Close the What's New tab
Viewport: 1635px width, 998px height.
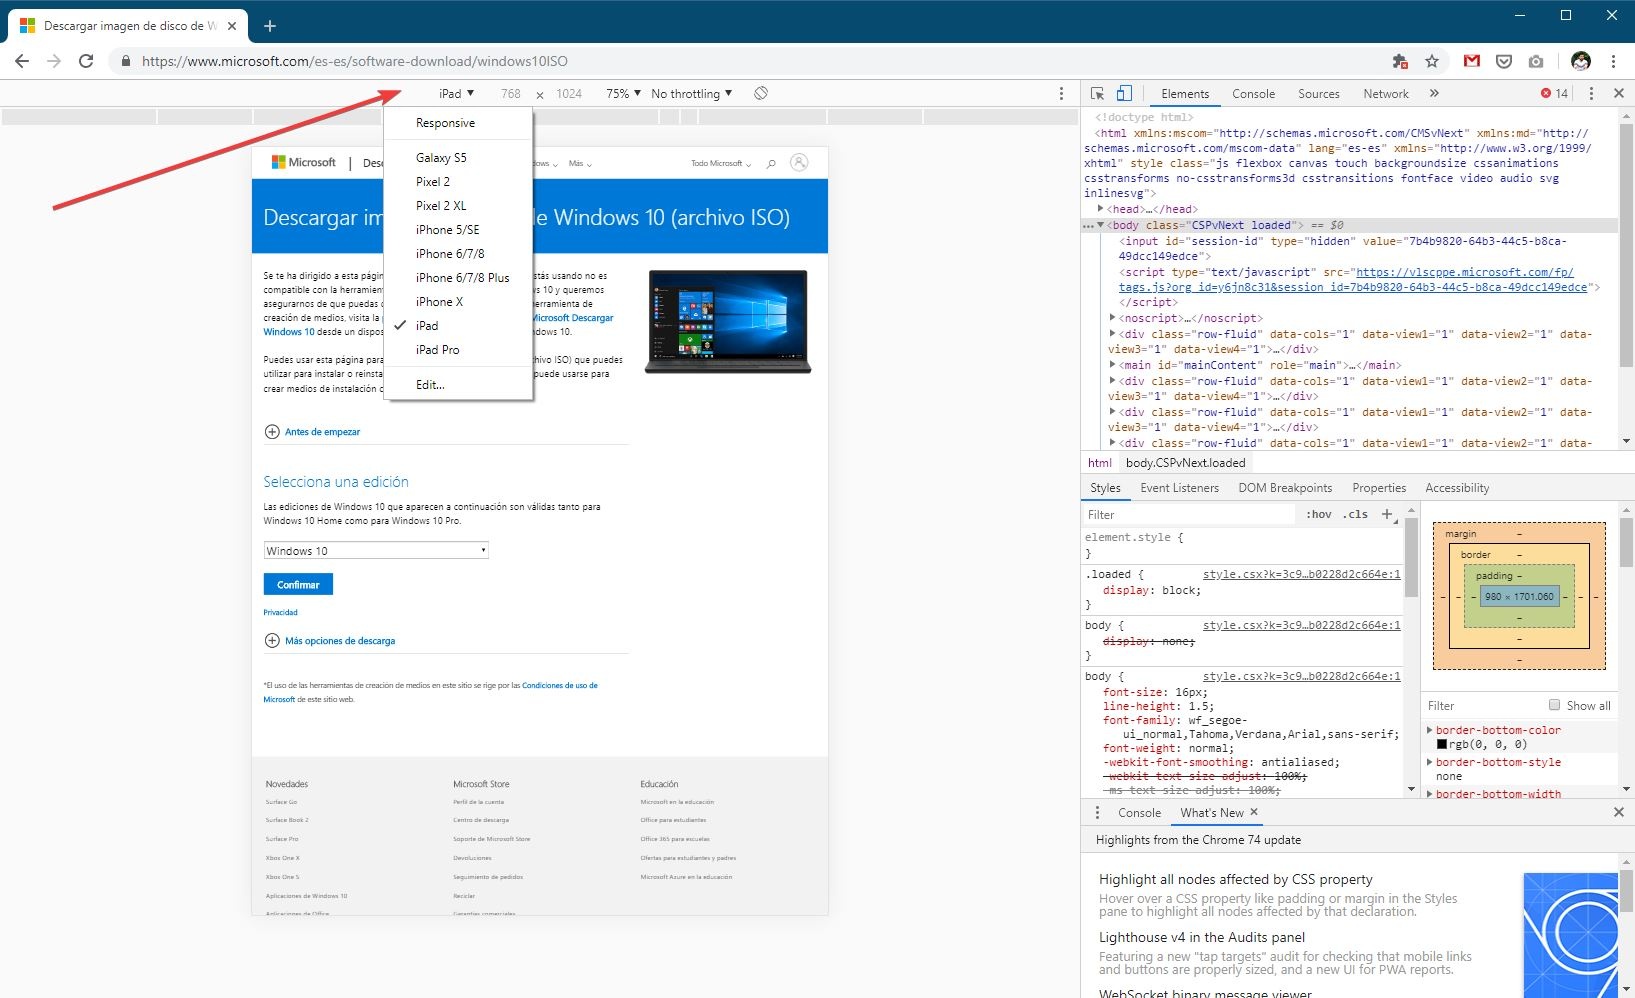(1254, 812)
